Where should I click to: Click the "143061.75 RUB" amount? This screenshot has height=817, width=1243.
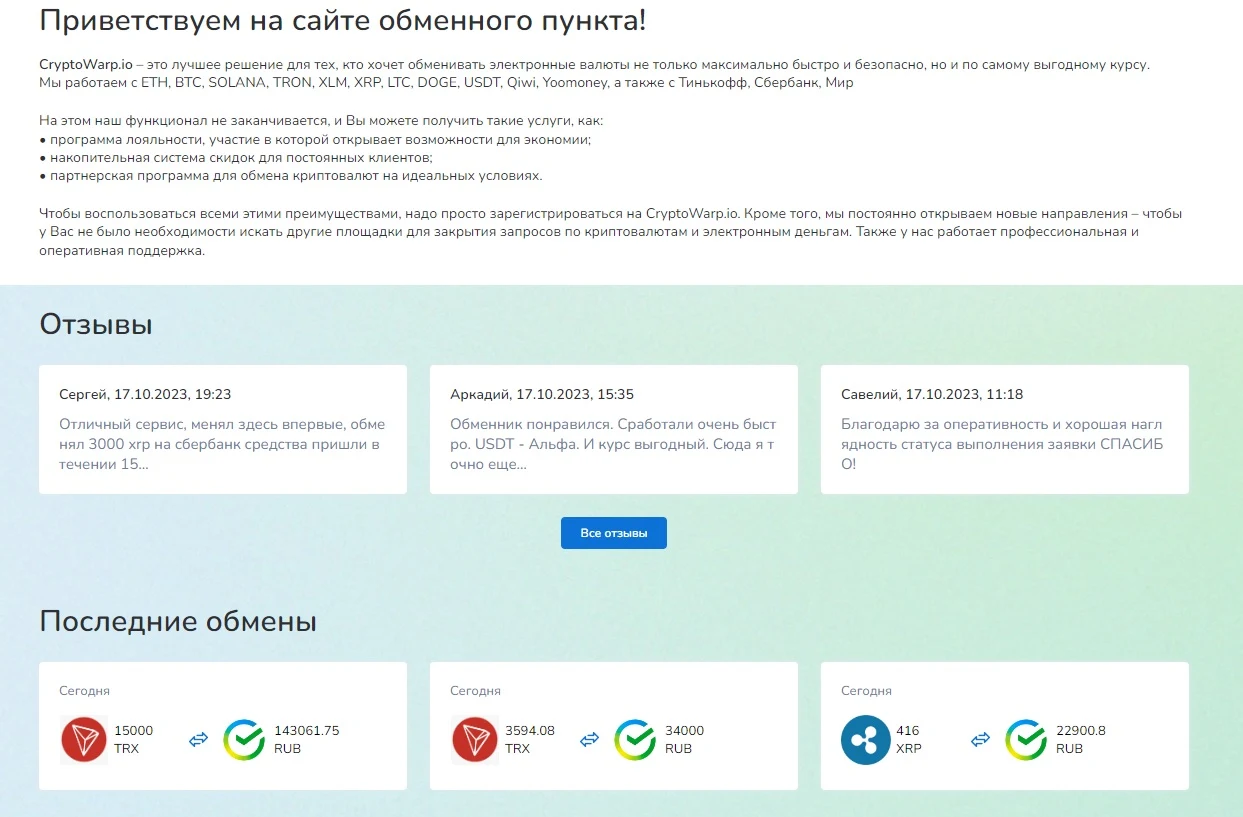point(307,740)
